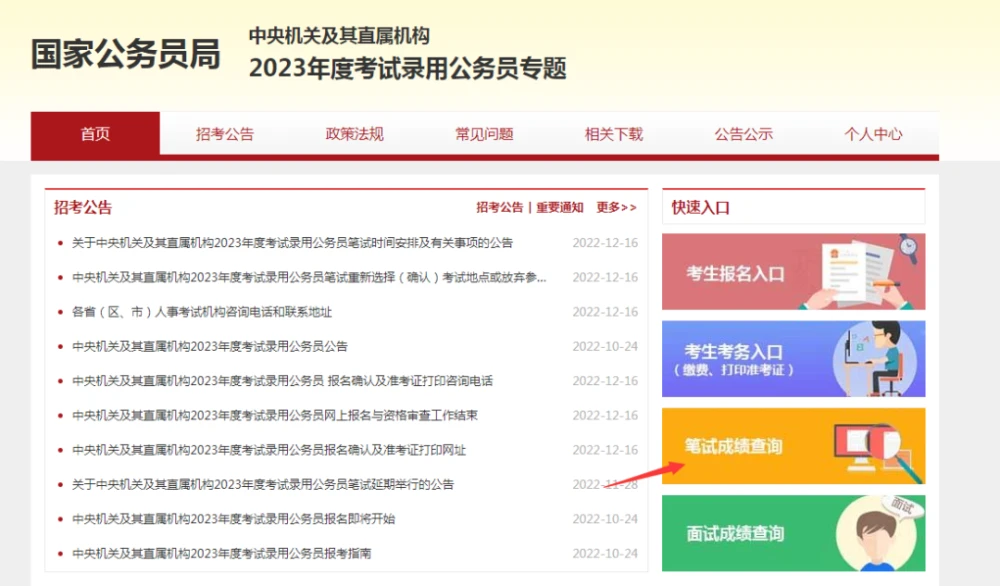Open the 各省人事考试机构咨询电话和联系地址 link
The width and height of the screenshot is (1000, 586).
[202, 312]
